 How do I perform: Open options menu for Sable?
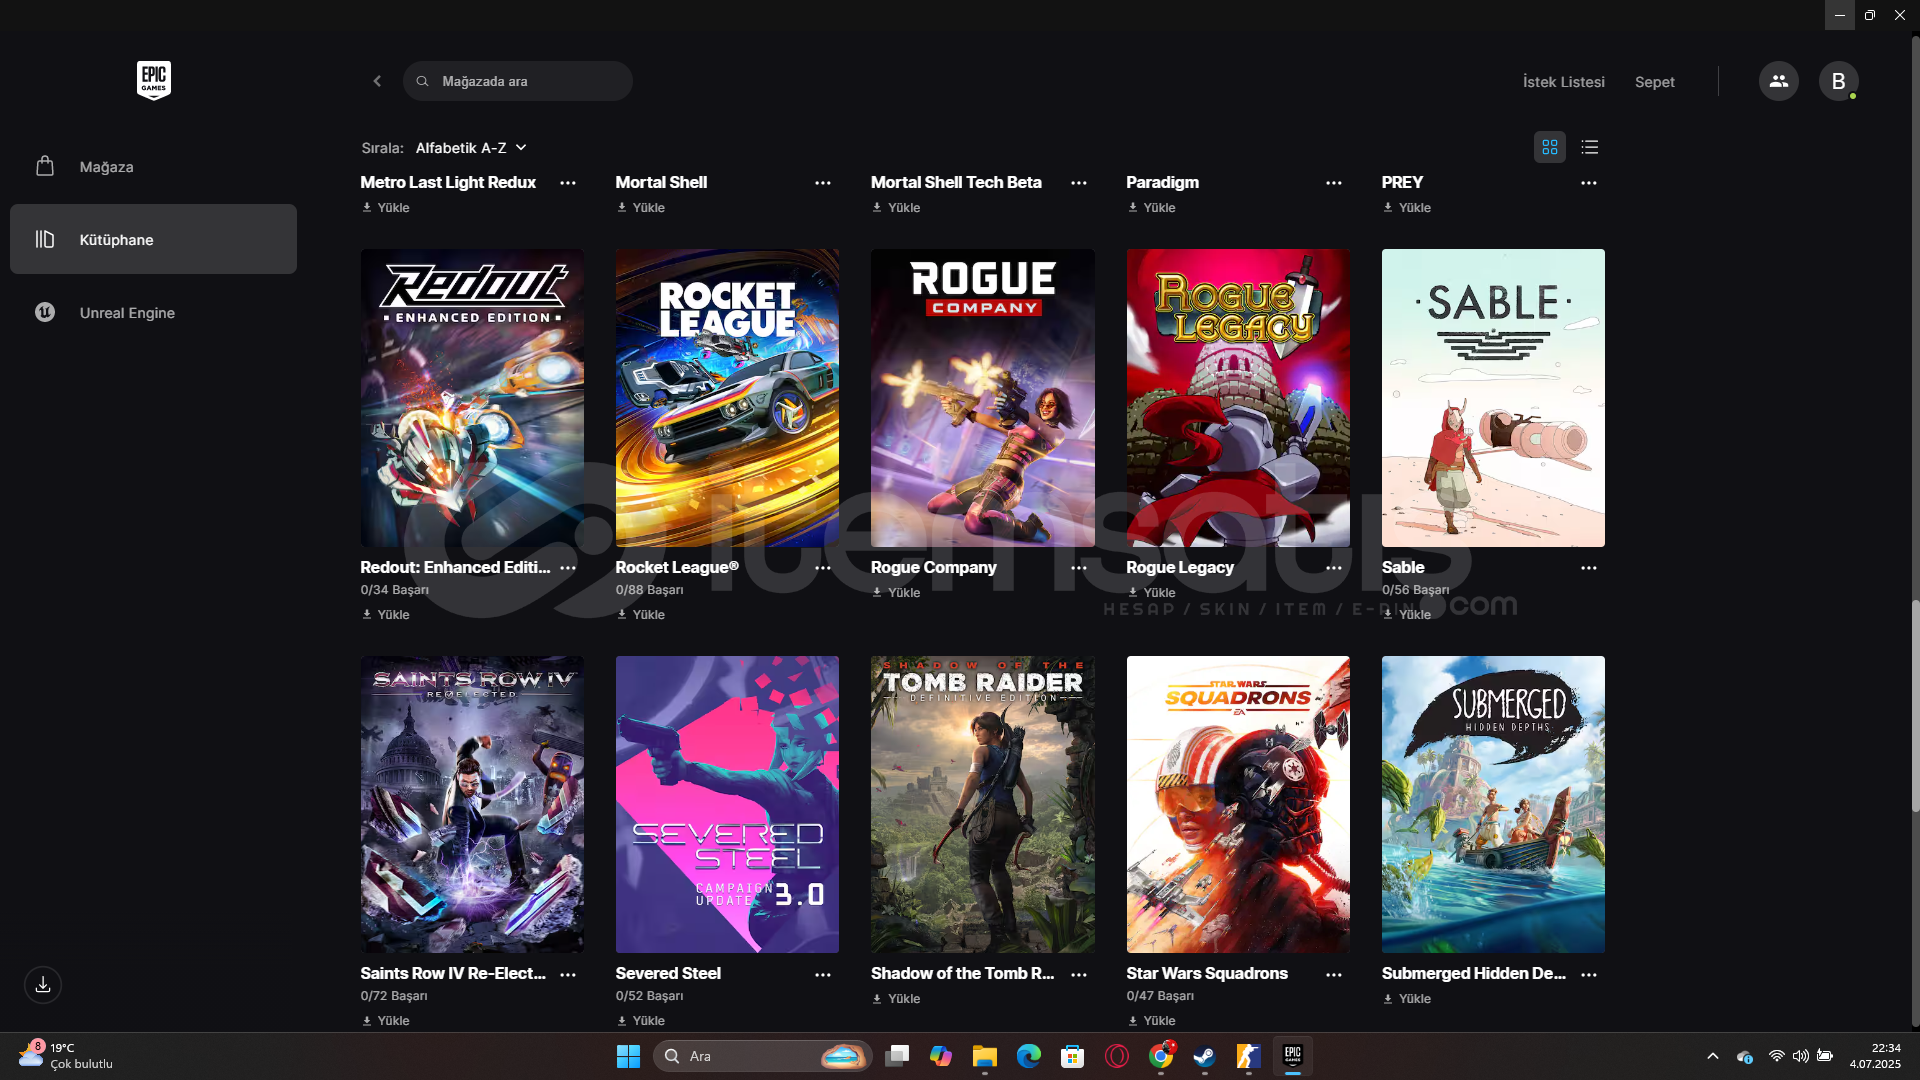(x=1589, y=568)
